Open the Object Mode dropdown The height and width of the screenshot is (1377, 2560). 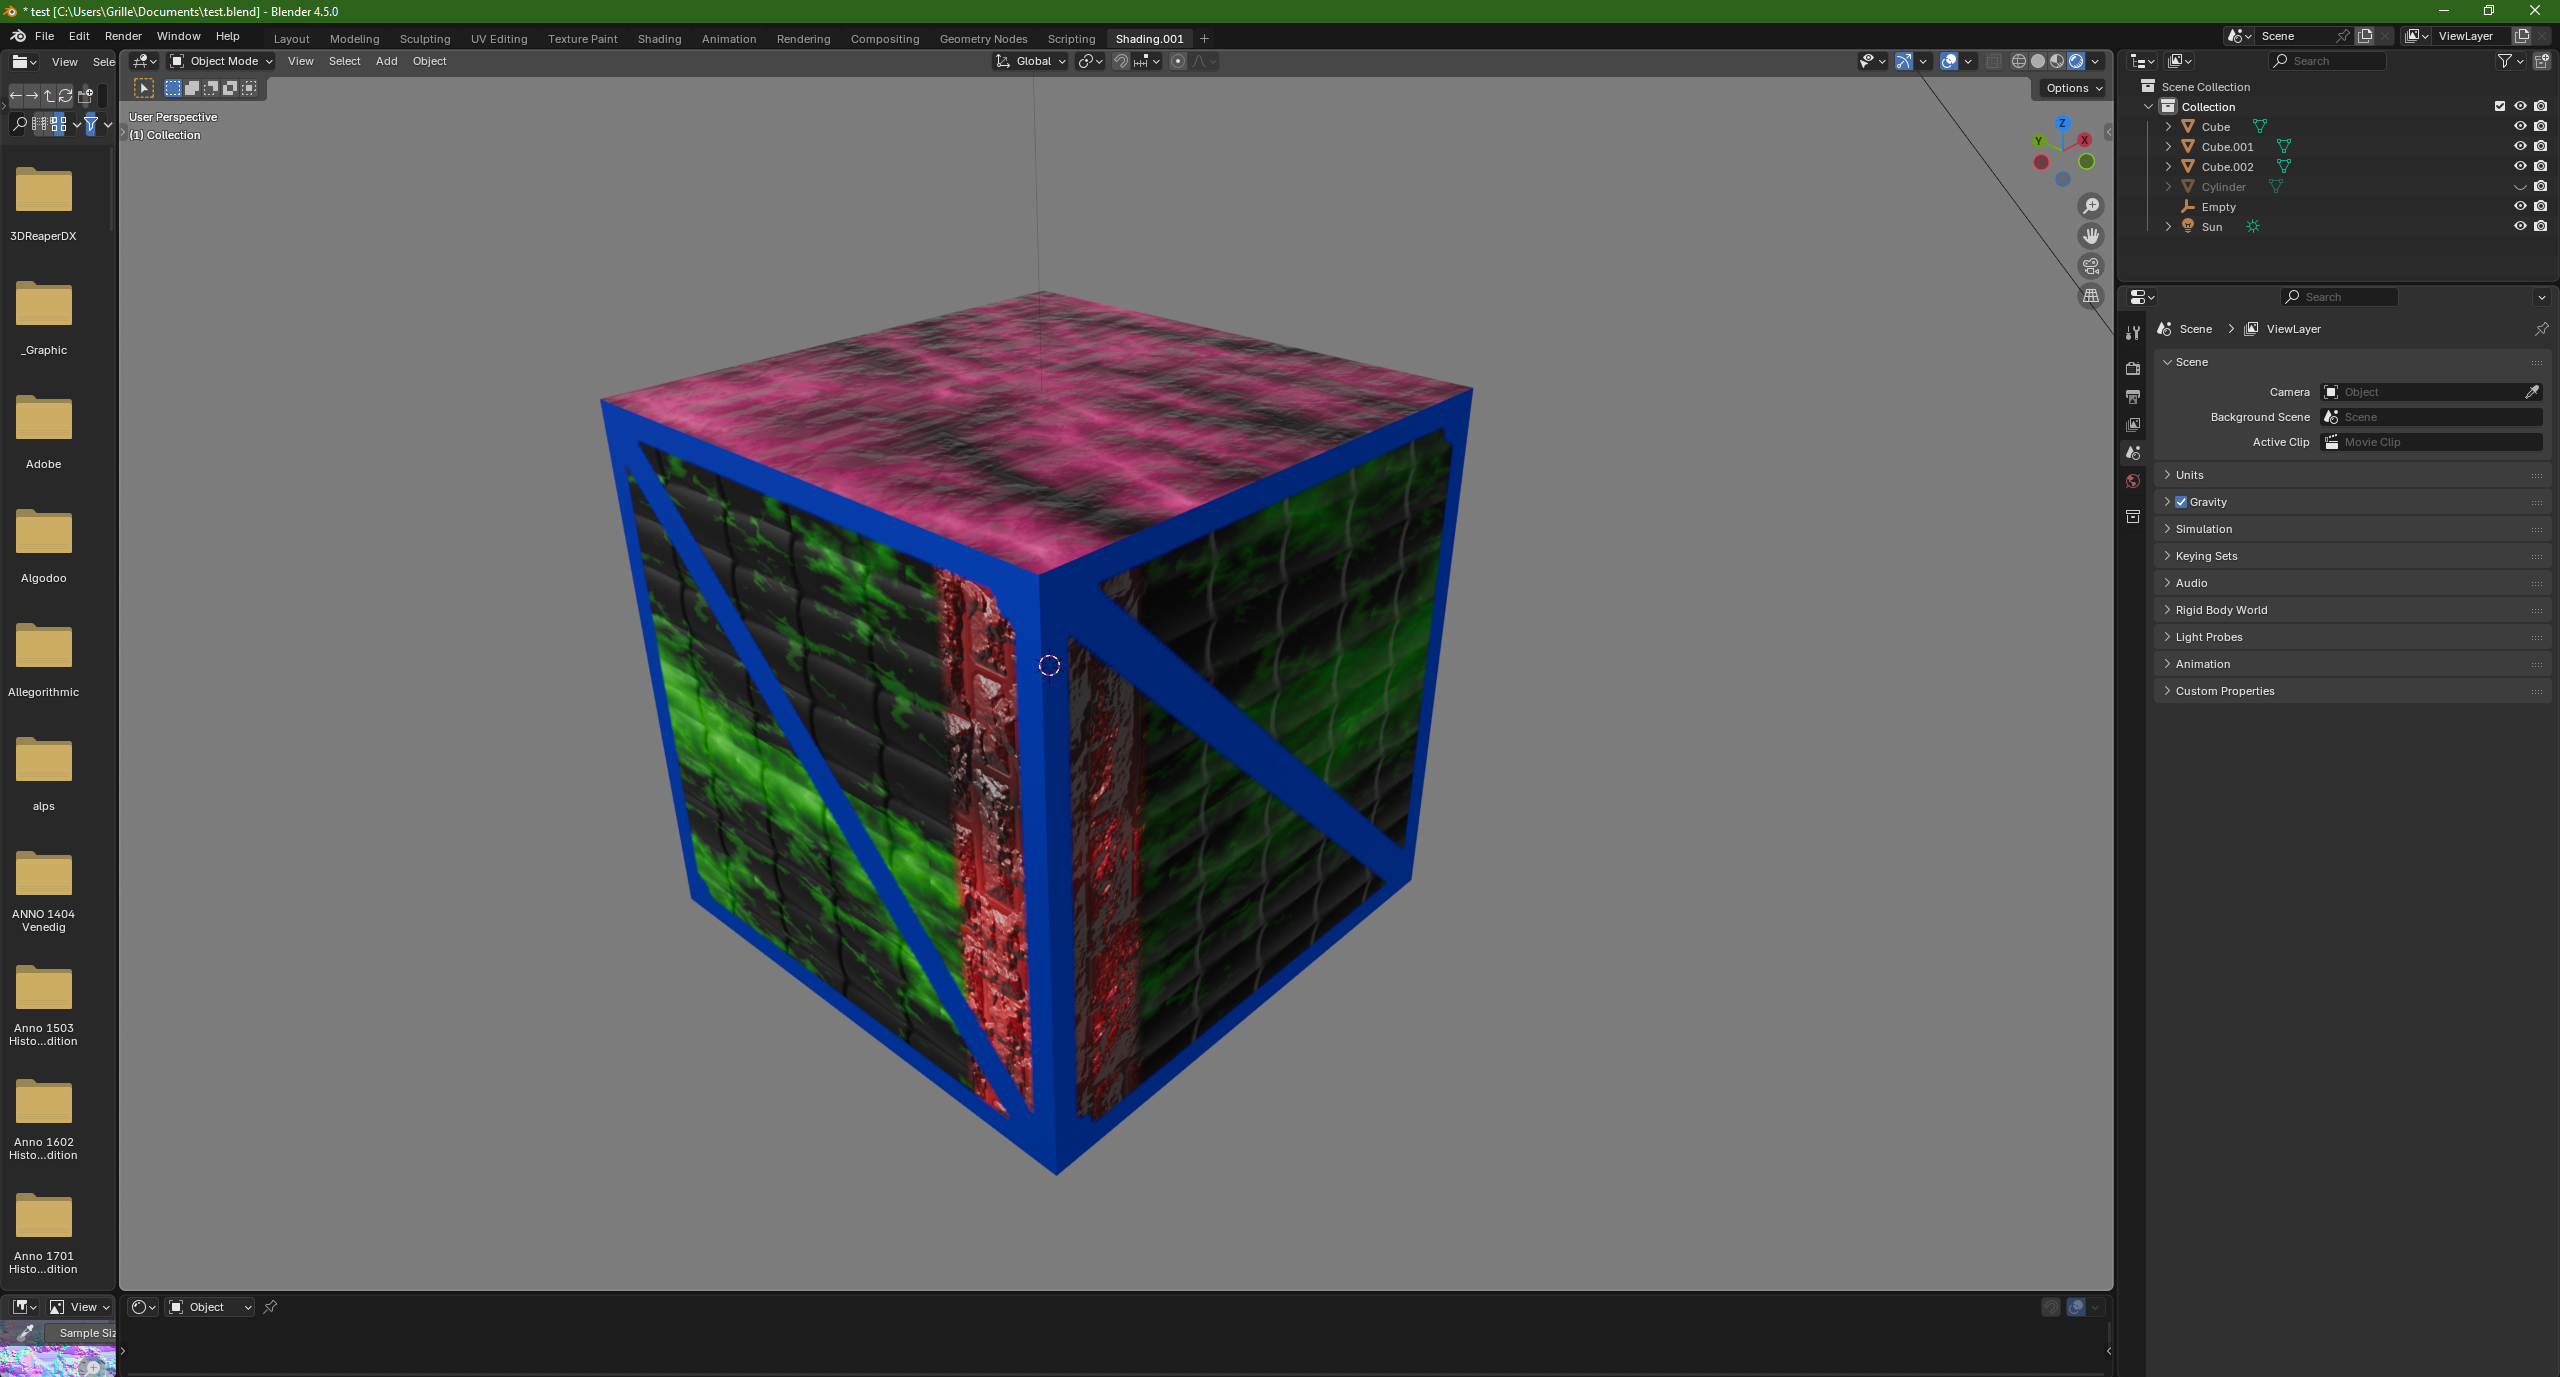coord(221,61)
